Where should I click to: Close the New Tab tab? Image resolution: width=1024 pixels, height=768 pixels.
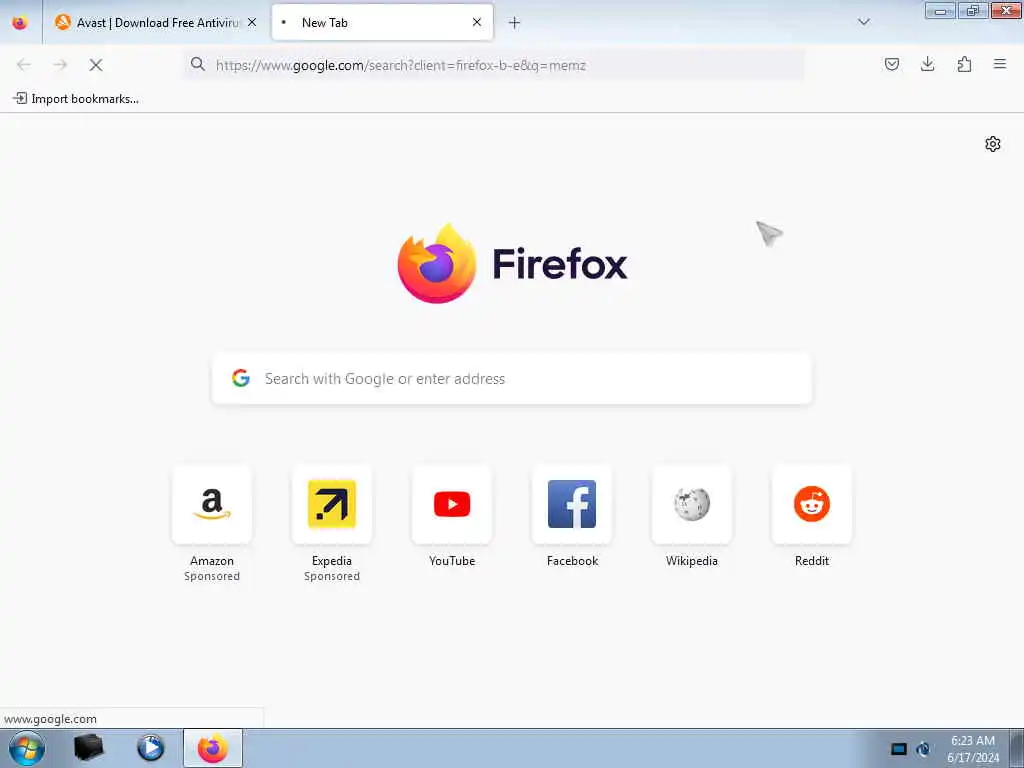click(477, 22)
